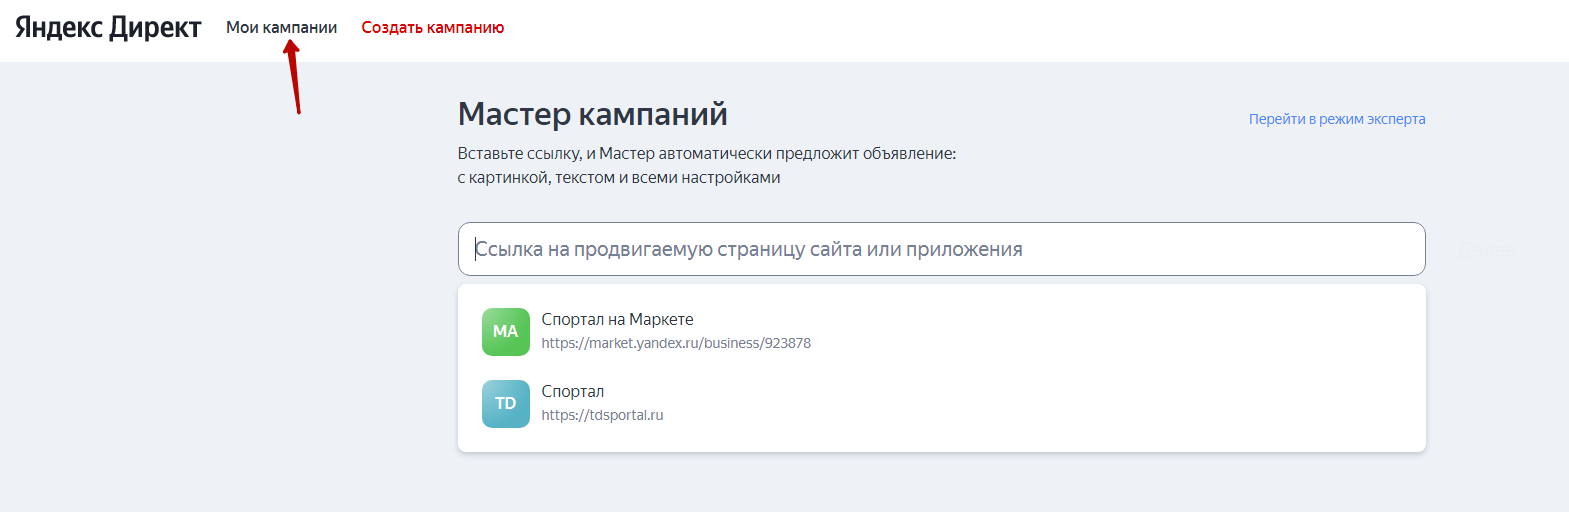Click the Мастер кампаний heading
Image resolution: width=1569 pixels, height=512 pixels.
[592, 114]
